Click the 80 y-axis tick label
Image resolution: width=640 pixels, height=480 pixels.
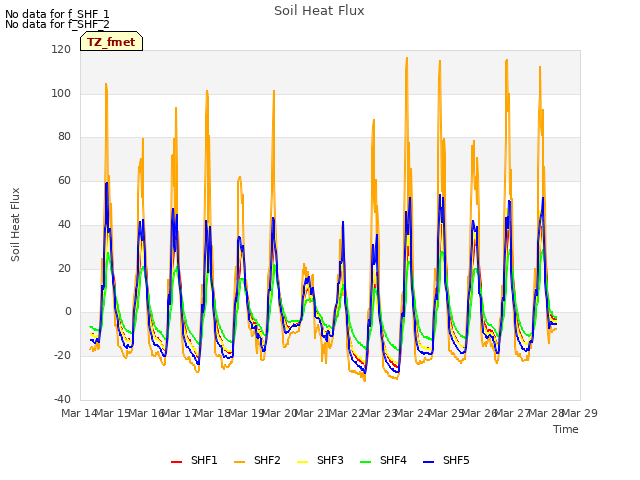[64, 137]
